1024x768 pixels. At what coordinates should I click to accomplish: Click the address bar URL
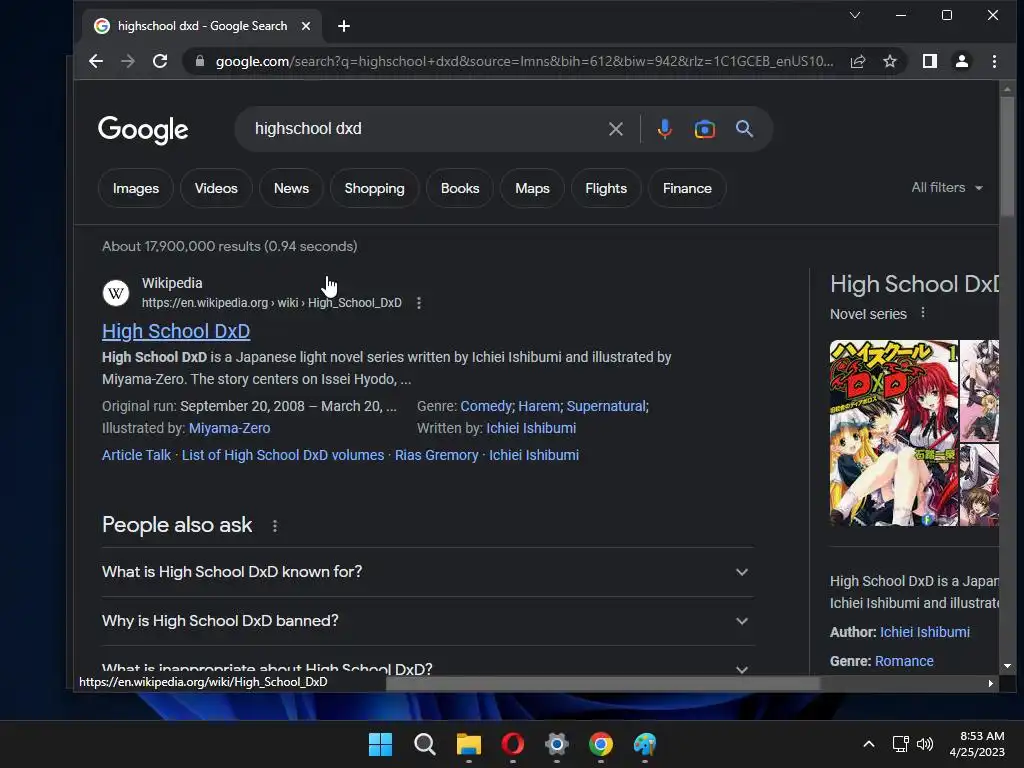click(524, 61)
